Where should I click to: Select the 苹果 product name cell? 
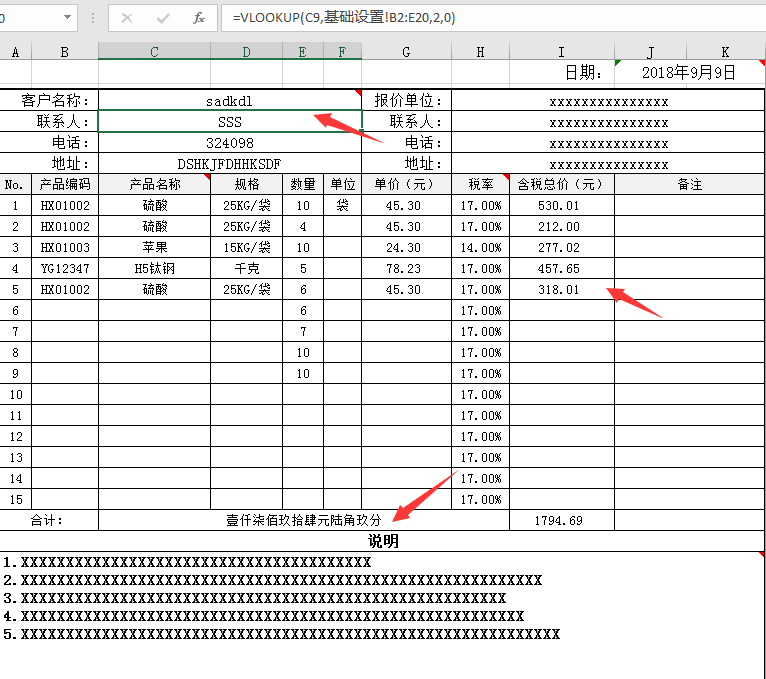pos(154,248)
